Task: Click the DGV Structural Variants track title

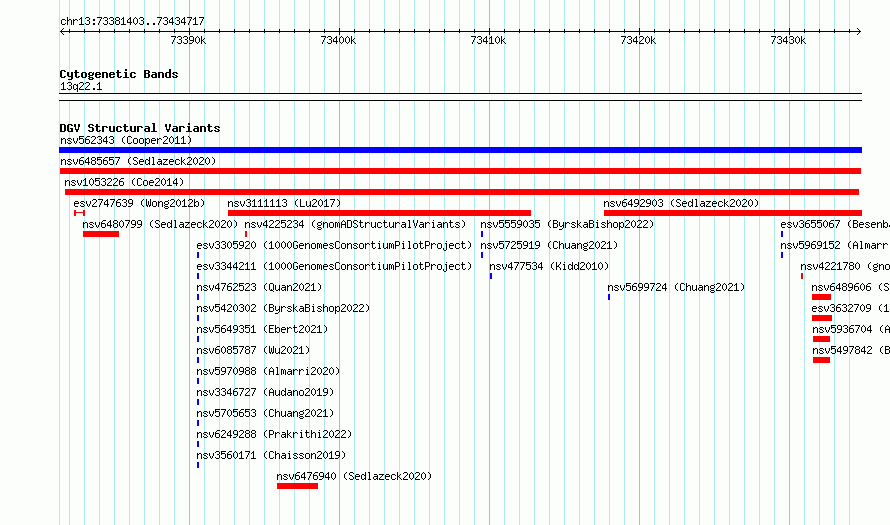Action: (x=140, y=128)
